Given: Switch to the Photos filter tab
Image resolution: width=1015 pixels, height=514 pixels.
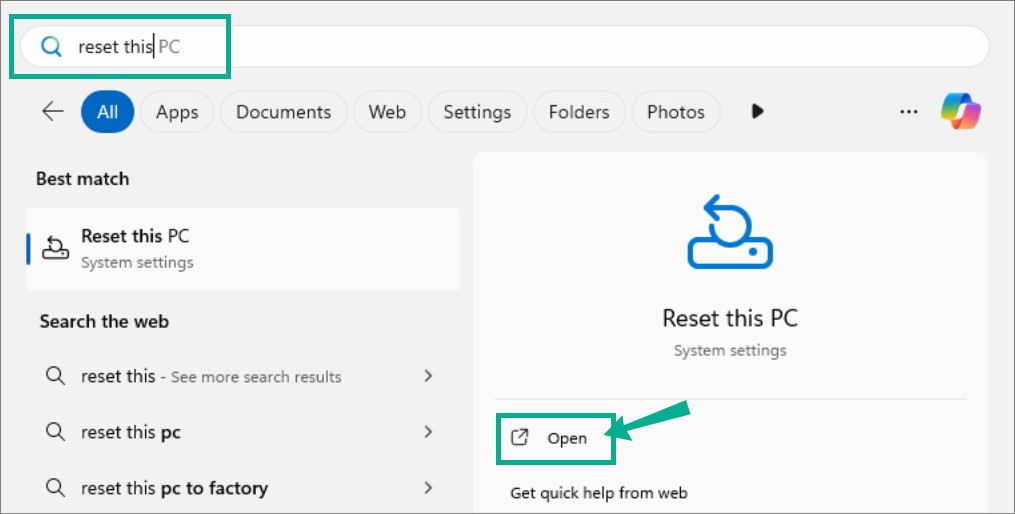Looking at the screenshot, I should point(676,112).
